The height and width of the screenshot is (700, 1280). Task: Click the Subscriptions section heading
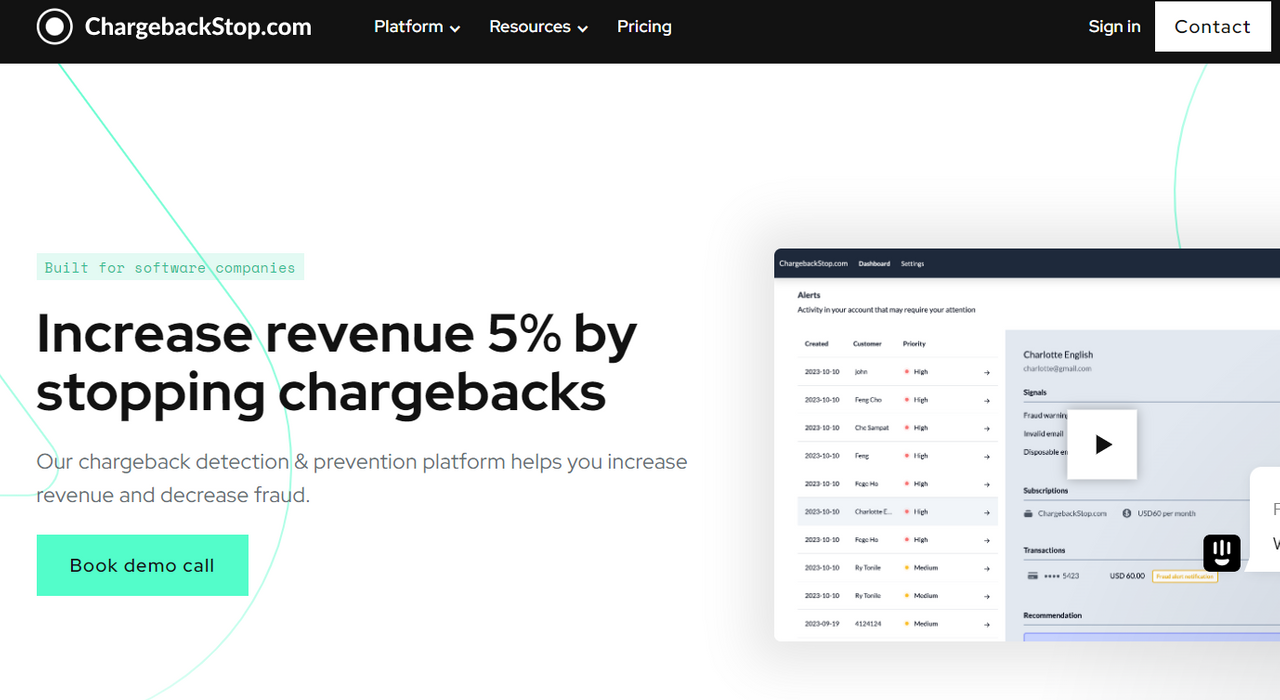[x=1046, y=491]
